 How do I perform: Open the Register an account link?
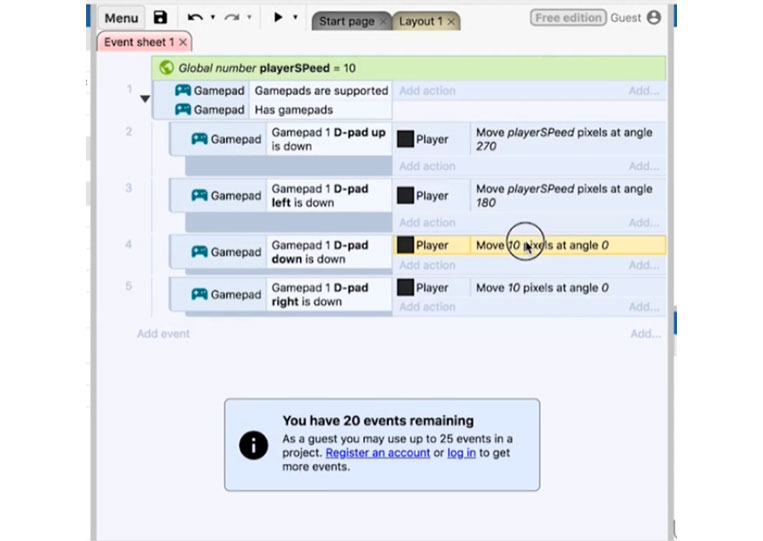tap(378, 453)
